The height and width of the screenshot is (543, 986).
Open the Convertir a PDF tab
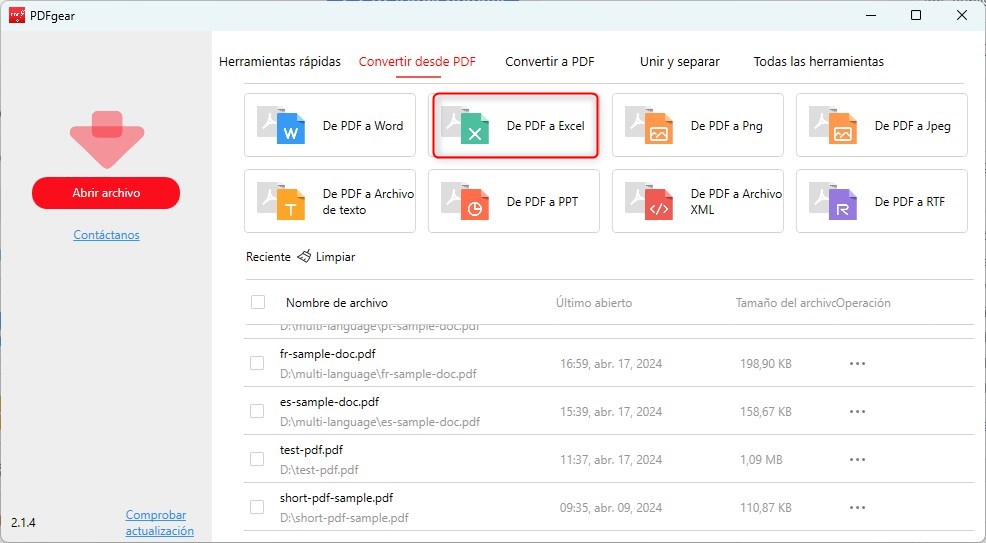(x=550, y=62)
